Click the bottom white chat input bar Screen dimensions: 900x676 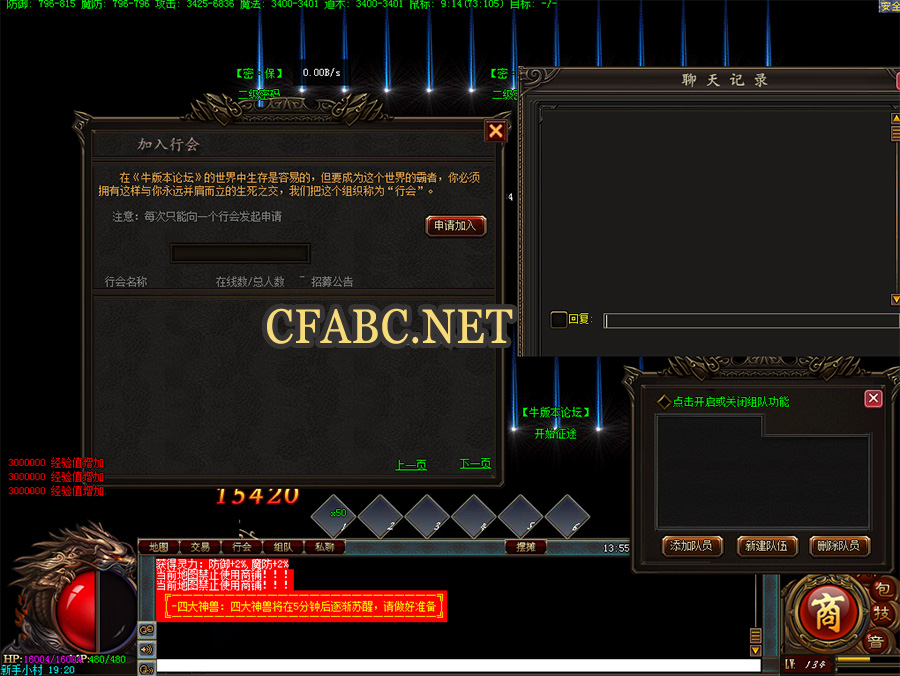[459, 666]
